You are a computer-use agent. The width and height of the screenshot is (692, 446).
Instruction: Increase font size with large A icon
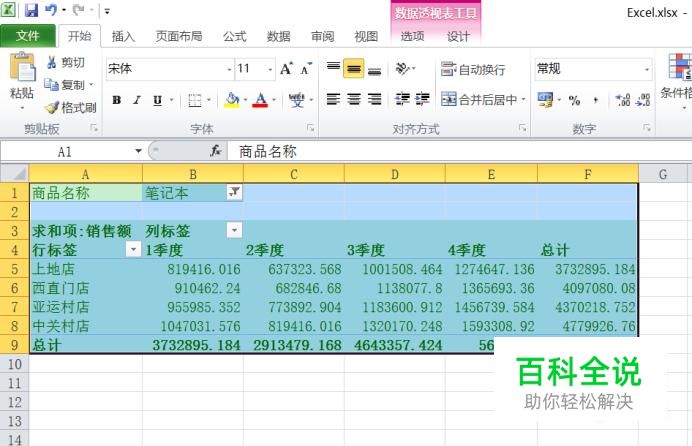click(x=286, y=69)
